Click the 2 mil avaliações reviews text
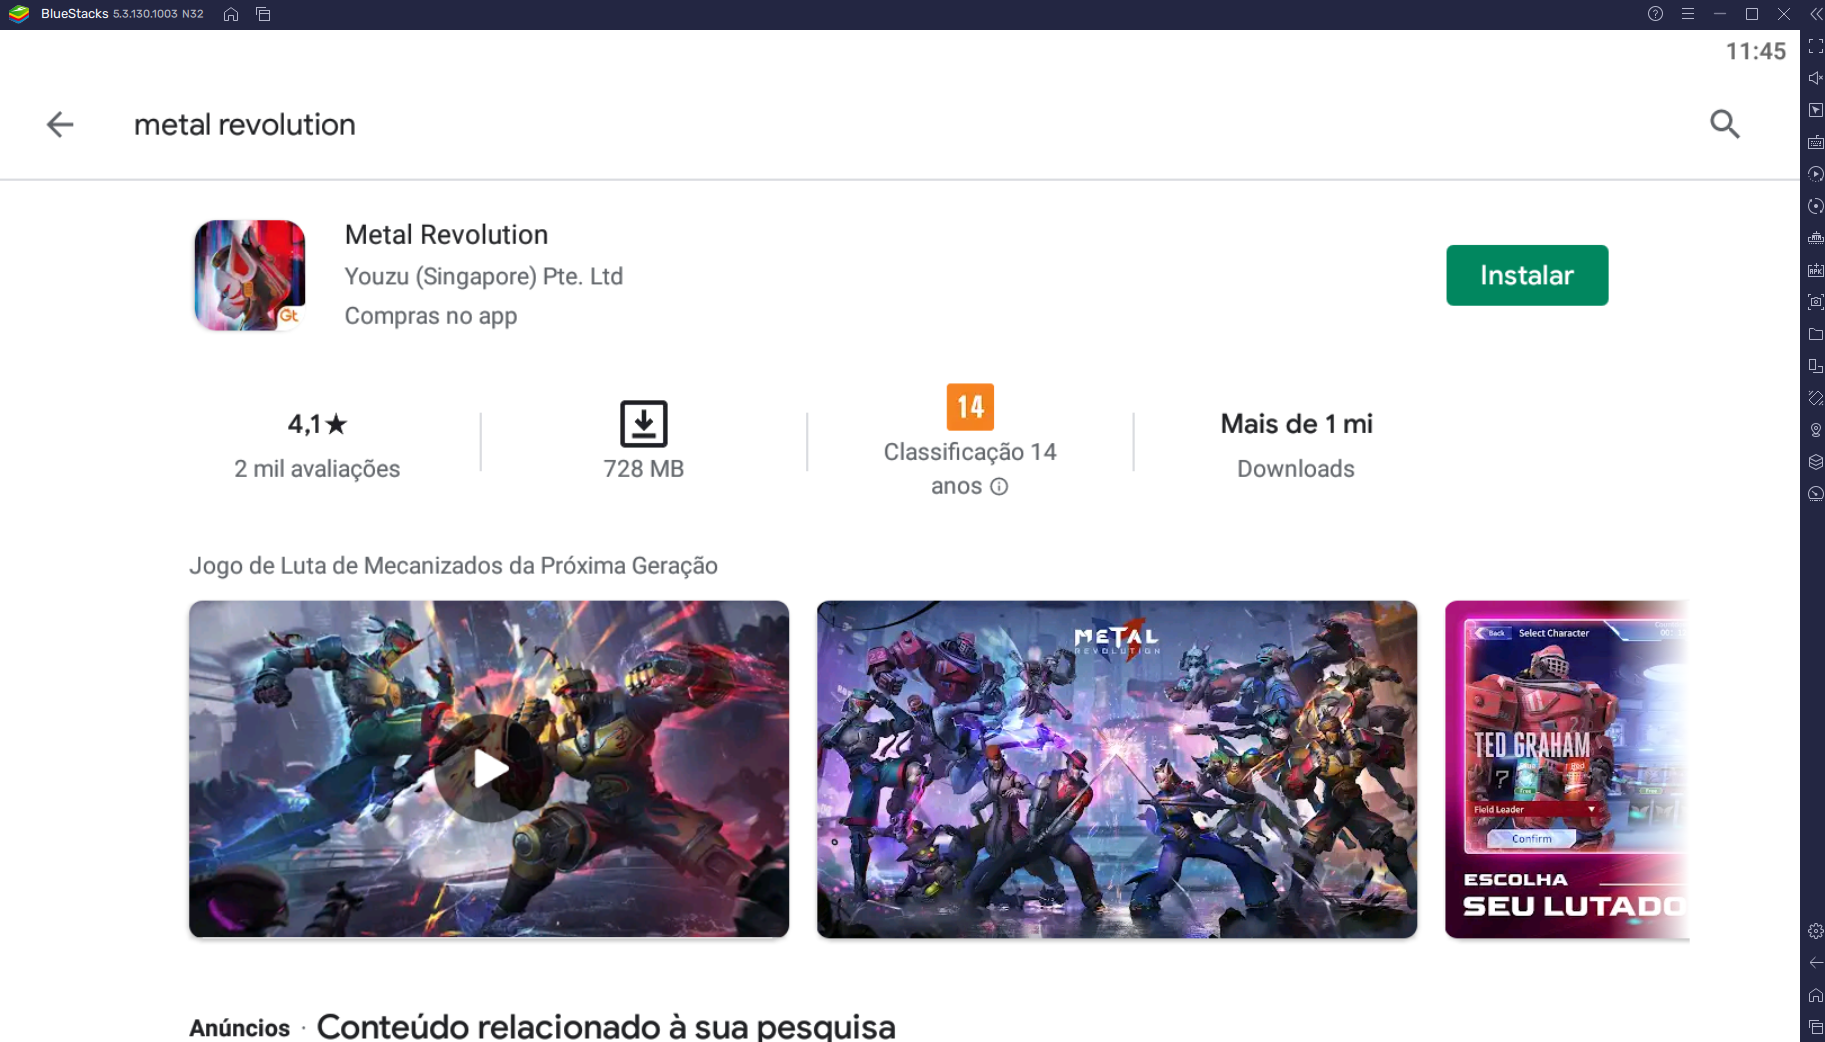 tap(317, 469)
